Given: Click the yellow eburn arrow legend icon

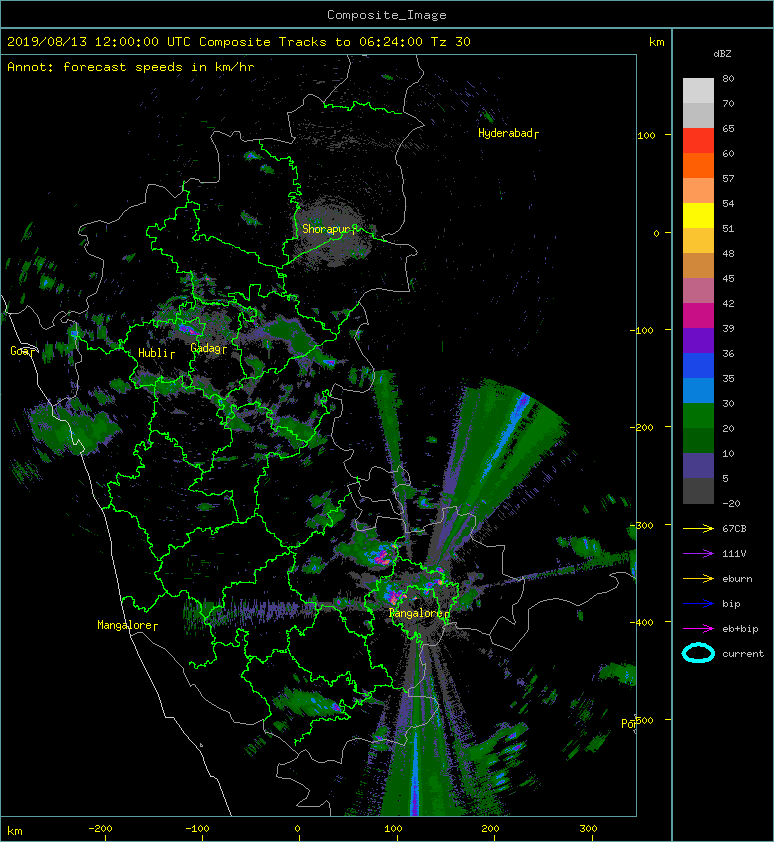Looking at the screenshot, I should [x=698, y=578].
